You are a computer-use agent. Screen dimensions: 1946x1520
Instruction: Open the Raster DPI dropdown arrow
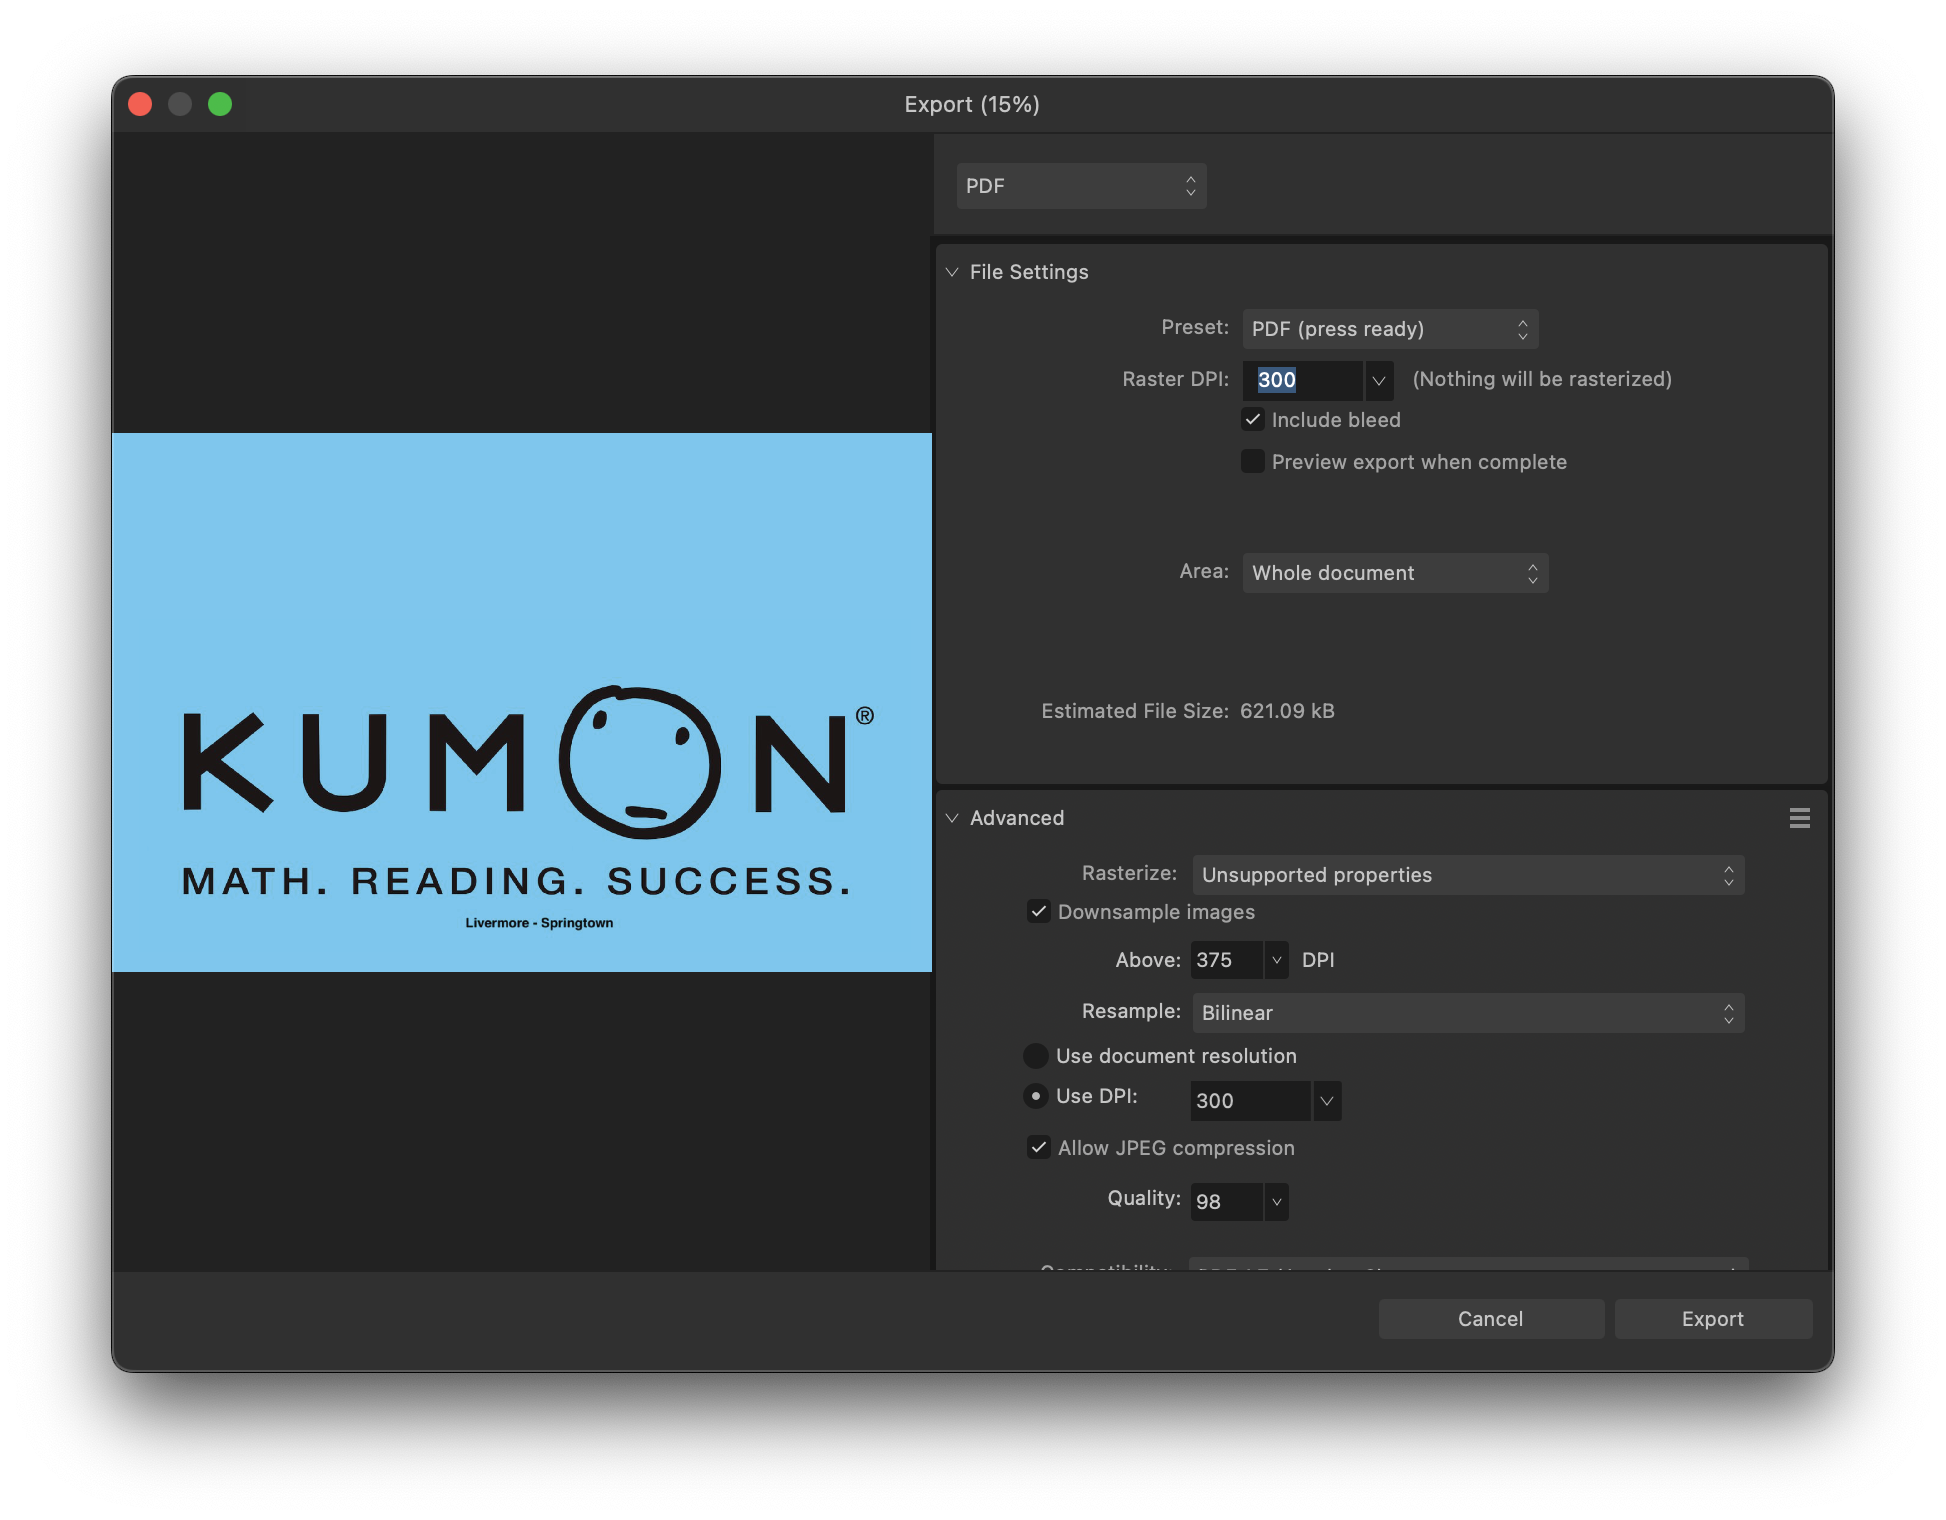click(x=1379, y=380)
